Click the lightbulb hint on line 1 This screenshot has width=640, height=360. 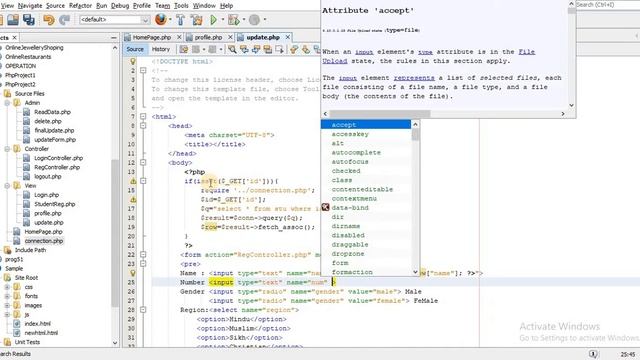tap(133, 61)
